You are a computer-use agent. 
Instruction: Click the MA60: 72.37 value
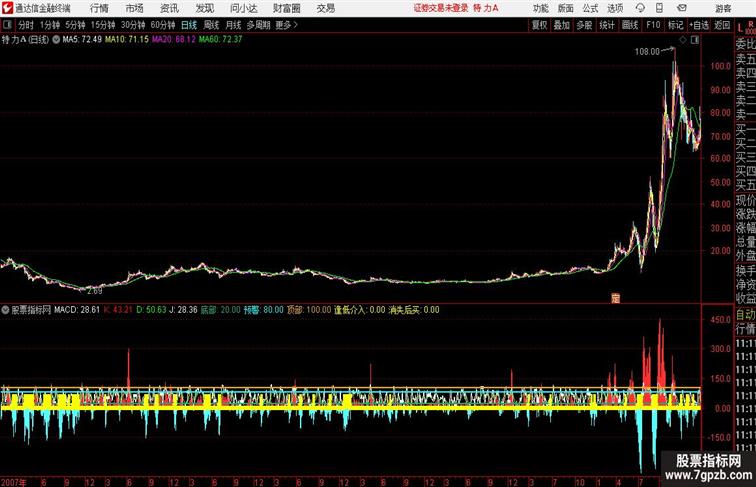pos(220,40)
